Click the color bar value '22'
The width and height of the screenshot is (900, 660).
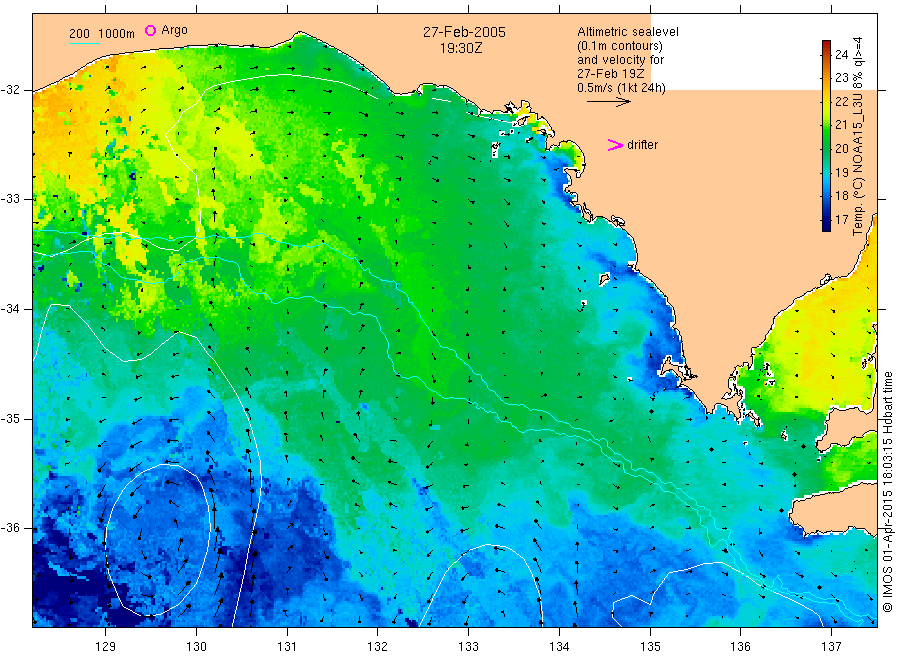point(841,102)
